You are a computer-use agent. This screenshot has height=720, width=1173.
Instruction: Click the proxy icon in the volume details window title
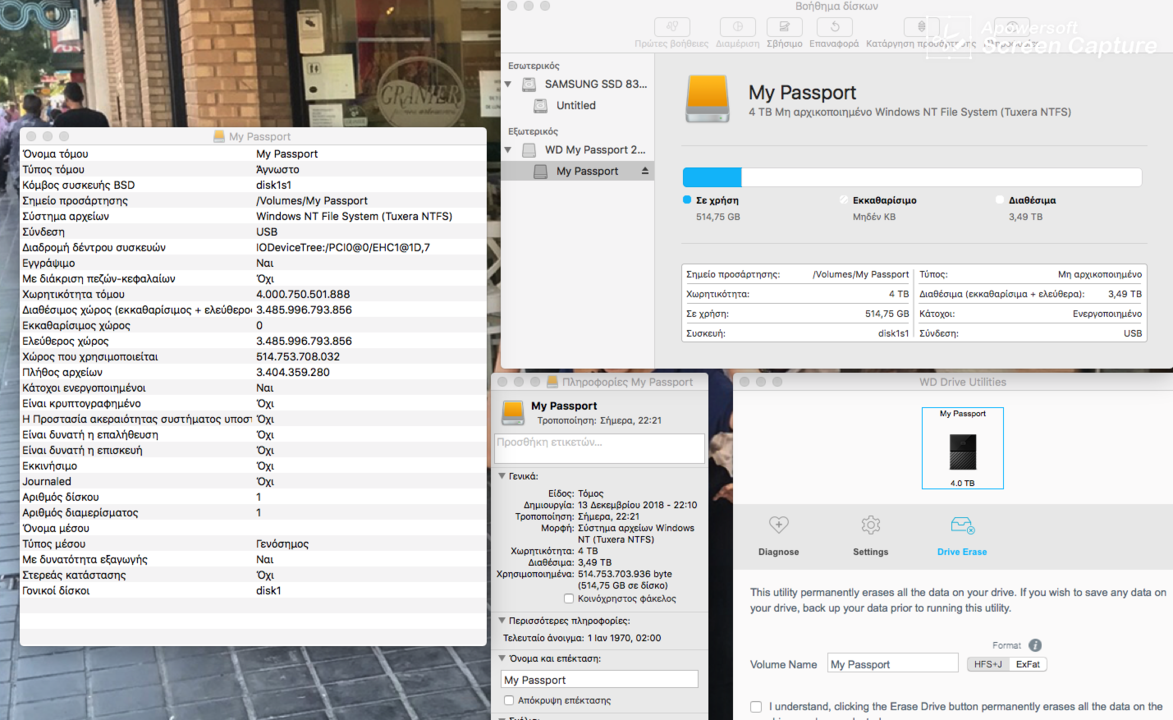tap(219, 136)
